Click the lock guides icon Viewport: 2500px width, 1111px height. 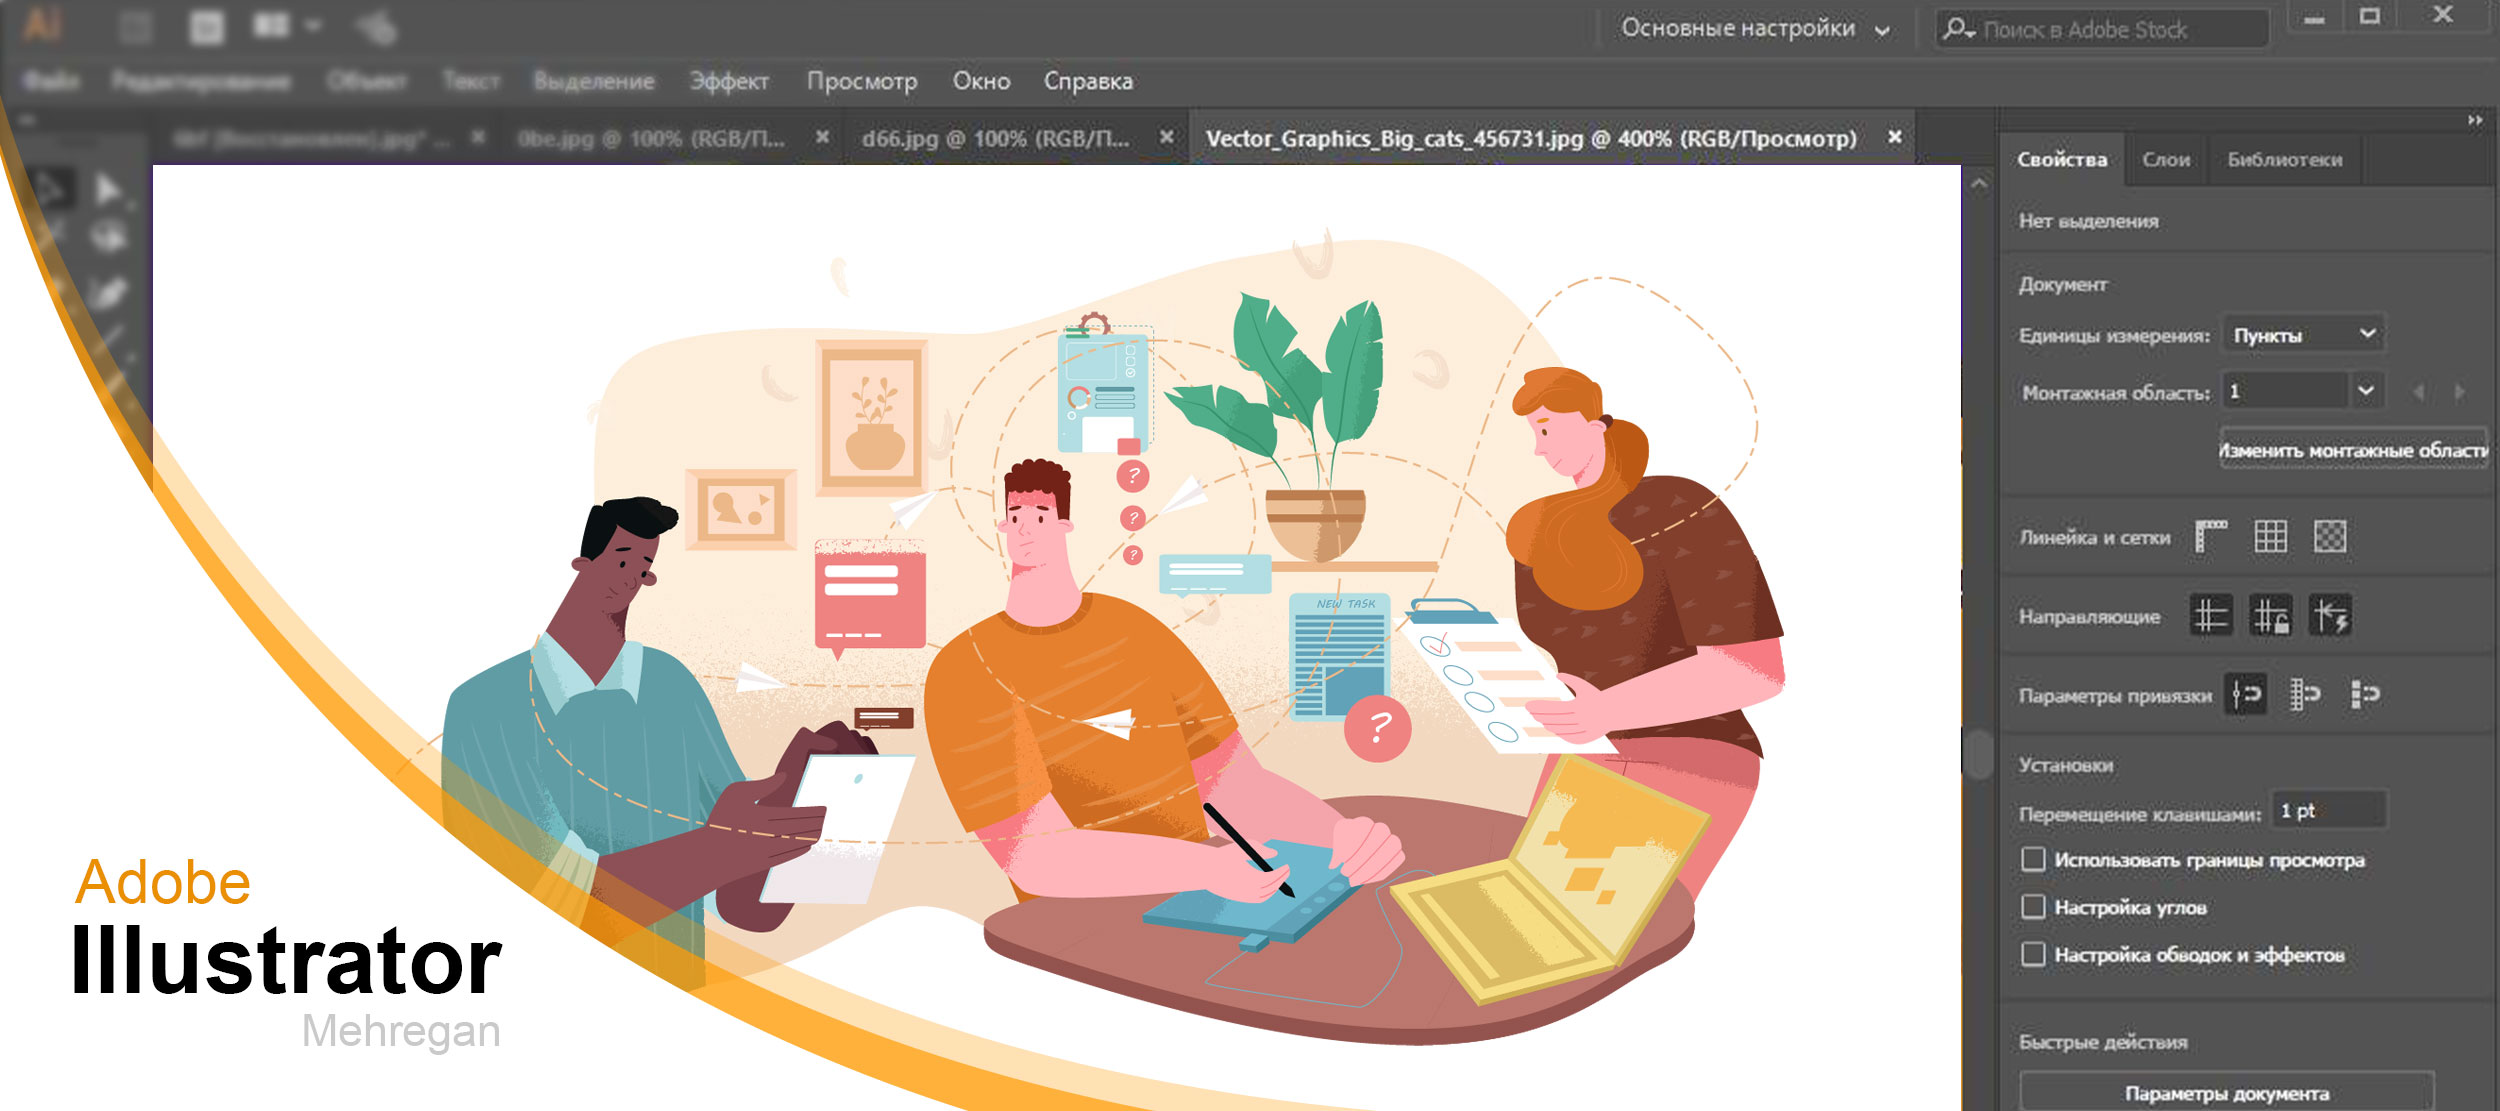point(2270,615)
